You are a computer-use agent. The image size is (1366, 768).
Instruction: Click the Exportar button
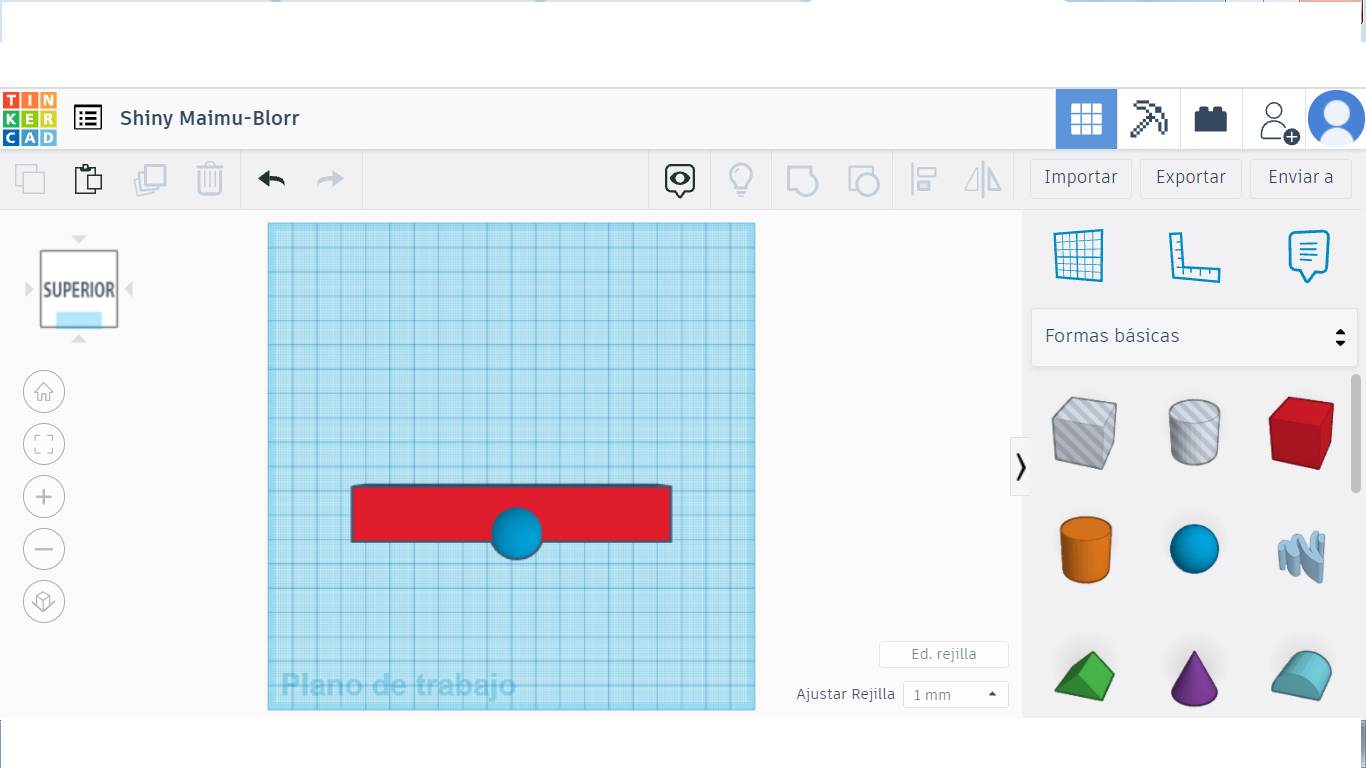click(x=1191, y=178)
